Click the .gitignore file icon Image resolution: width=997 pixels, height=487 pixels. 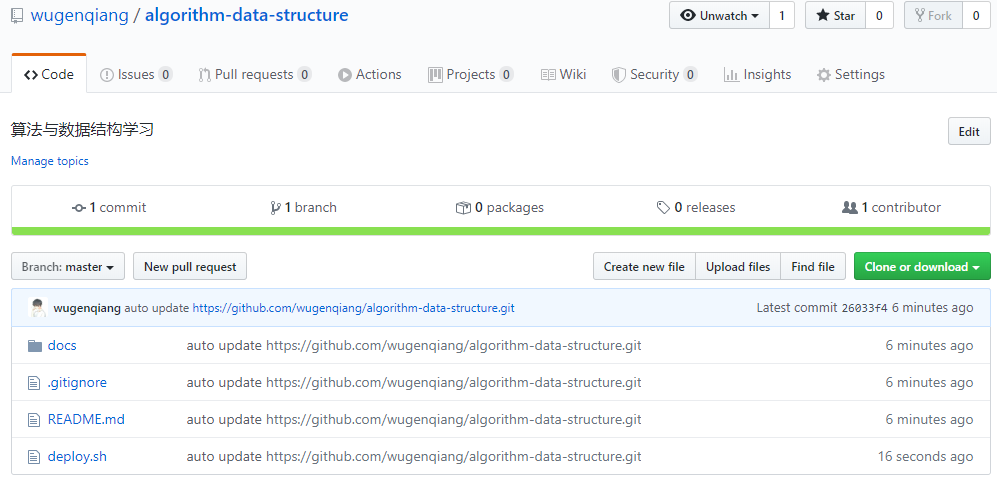pos(35,383)
